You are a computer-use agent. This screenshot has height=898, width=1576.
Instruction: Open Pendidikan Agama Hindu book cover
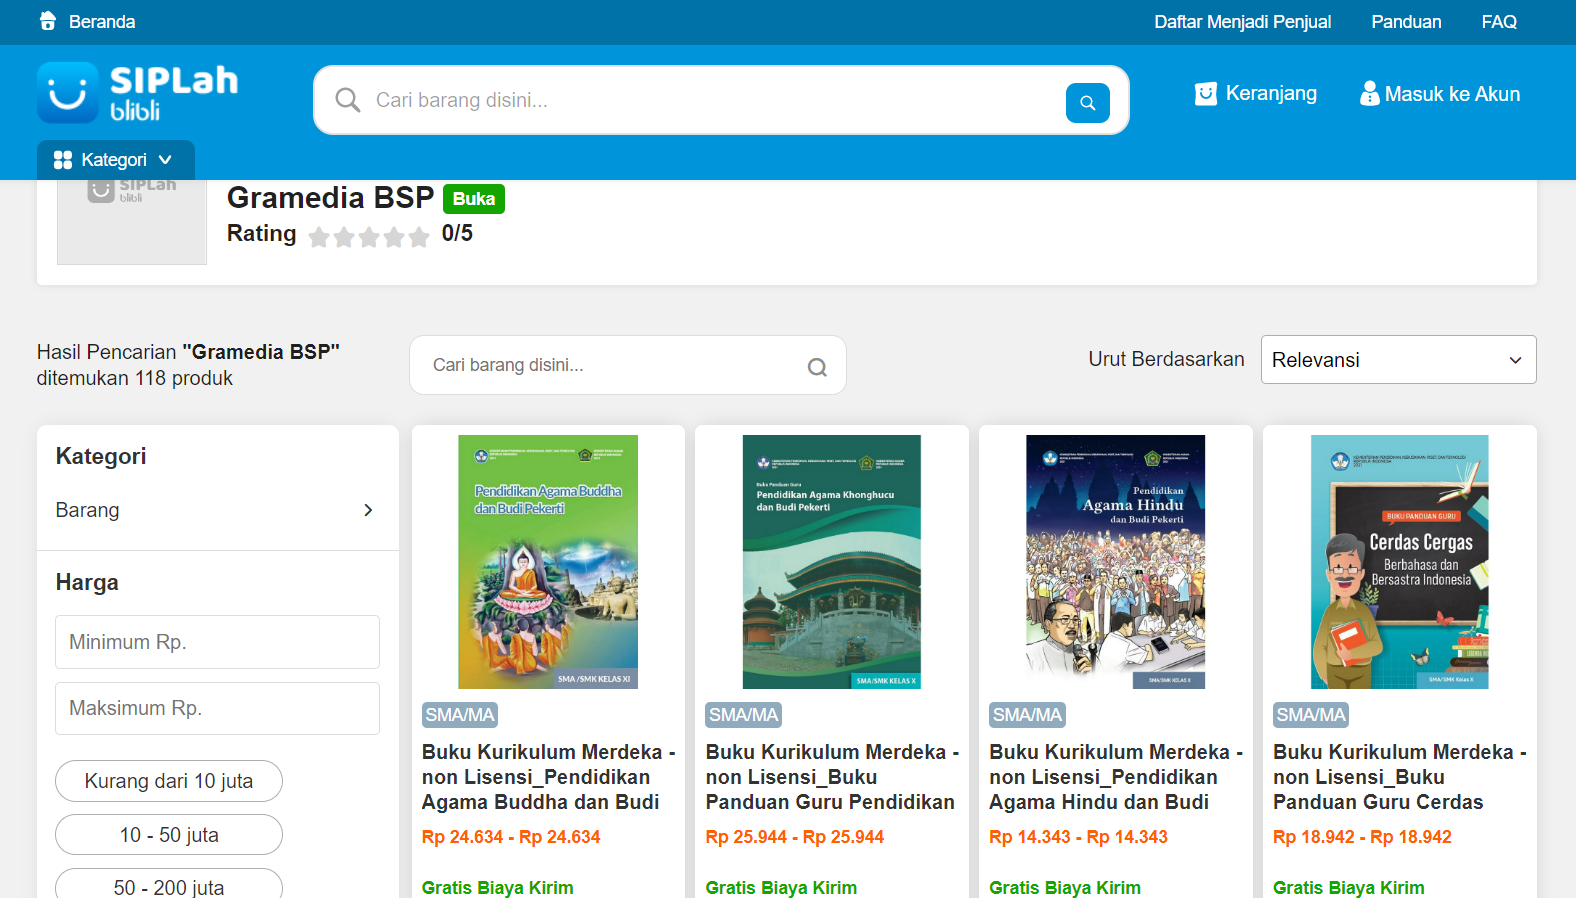coord(1116,562)
